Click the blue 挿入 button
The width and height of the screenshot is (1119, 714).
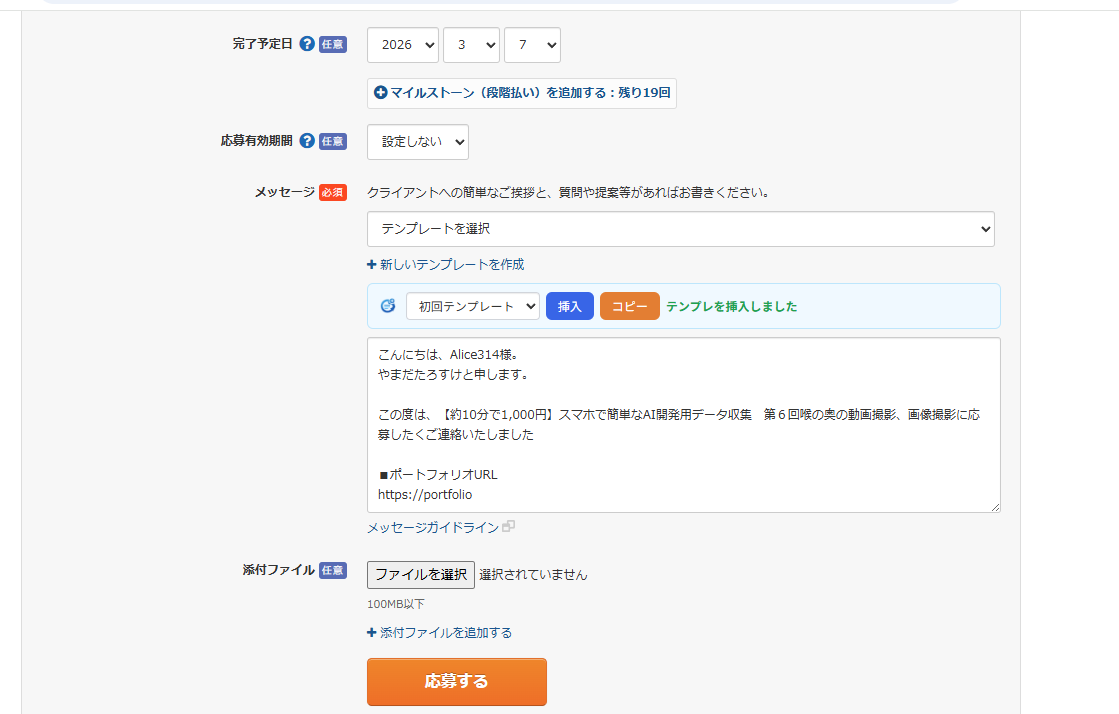tap(569, 306)
